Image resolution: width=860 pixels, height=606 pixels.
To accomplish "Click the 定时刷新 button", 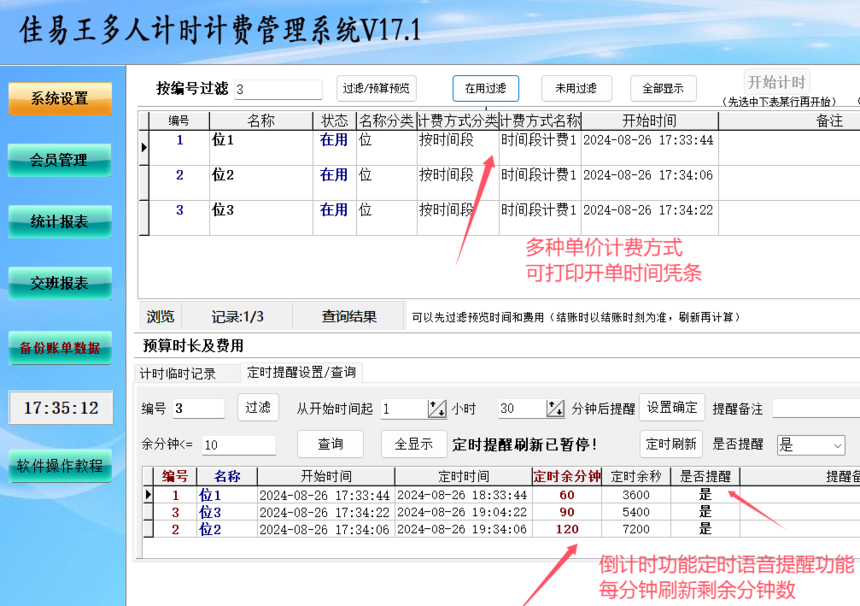I will [x=671, y=444].
